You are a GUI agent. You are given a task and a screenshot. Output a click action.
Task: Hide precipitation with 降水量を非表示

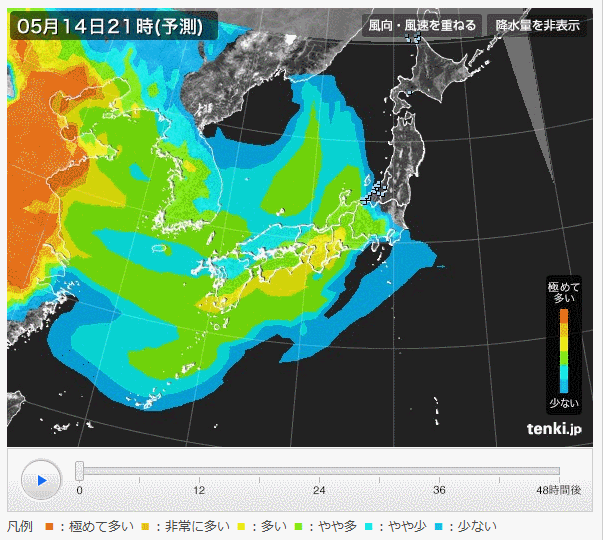pos(538,25)
